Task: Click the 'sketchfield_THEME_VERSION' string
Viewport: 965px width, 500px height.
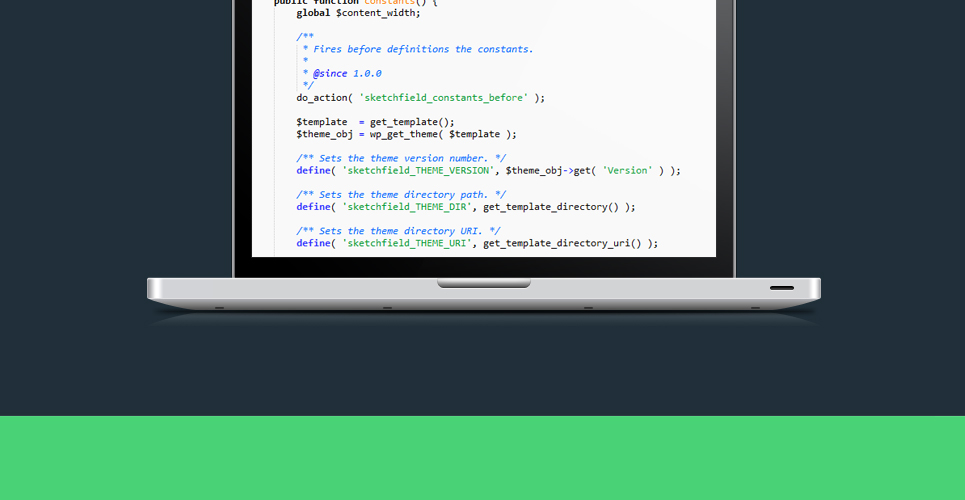Action: (x=418, y=171)
